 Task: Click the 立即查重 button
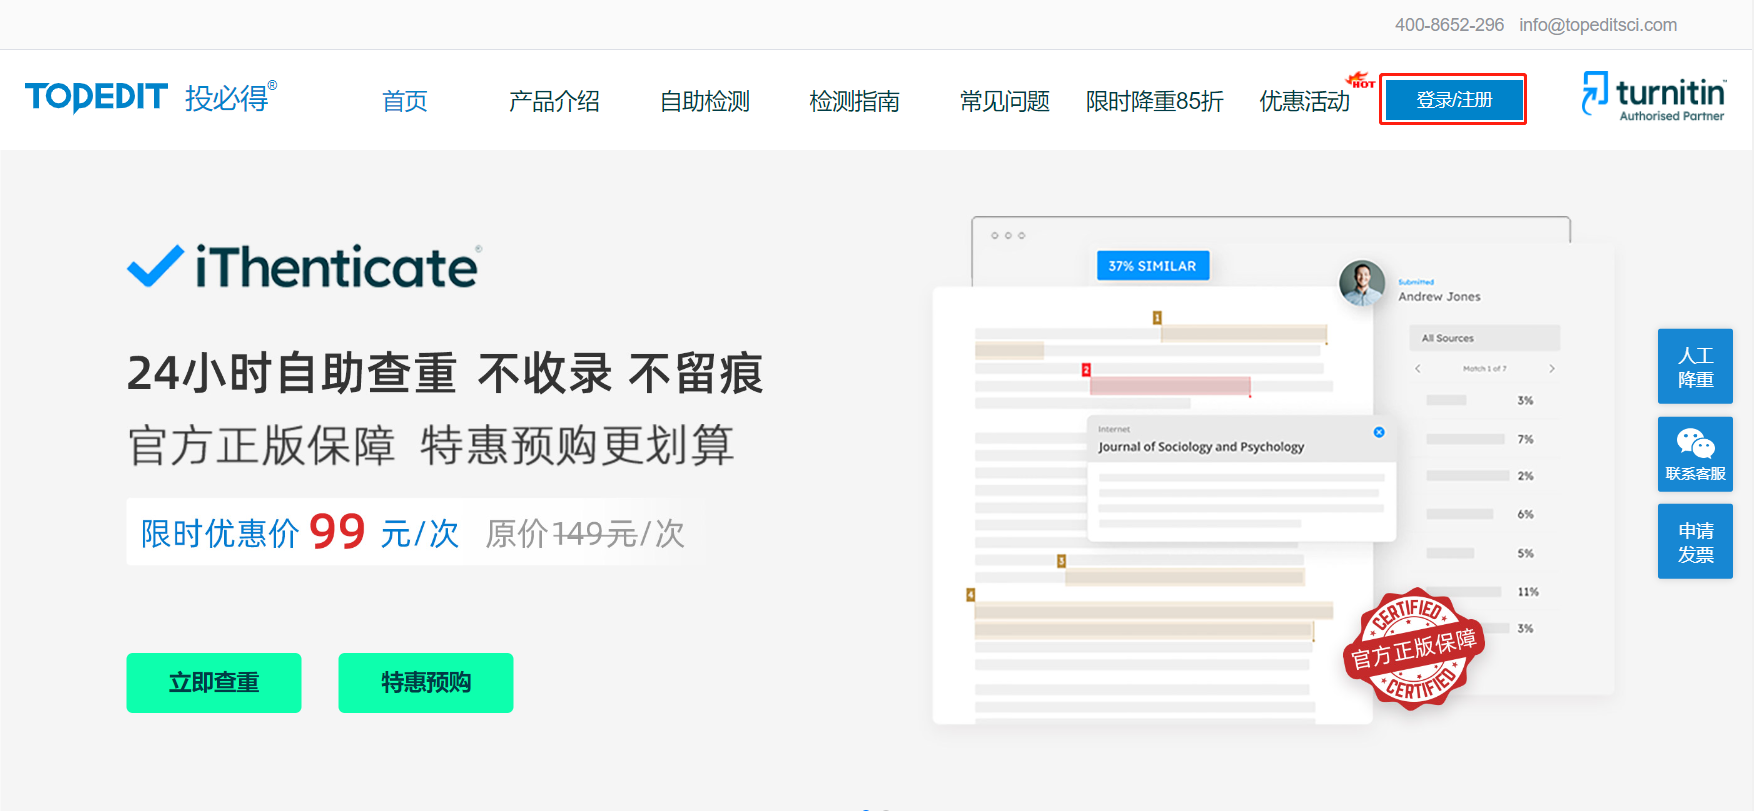coord(214,683)
